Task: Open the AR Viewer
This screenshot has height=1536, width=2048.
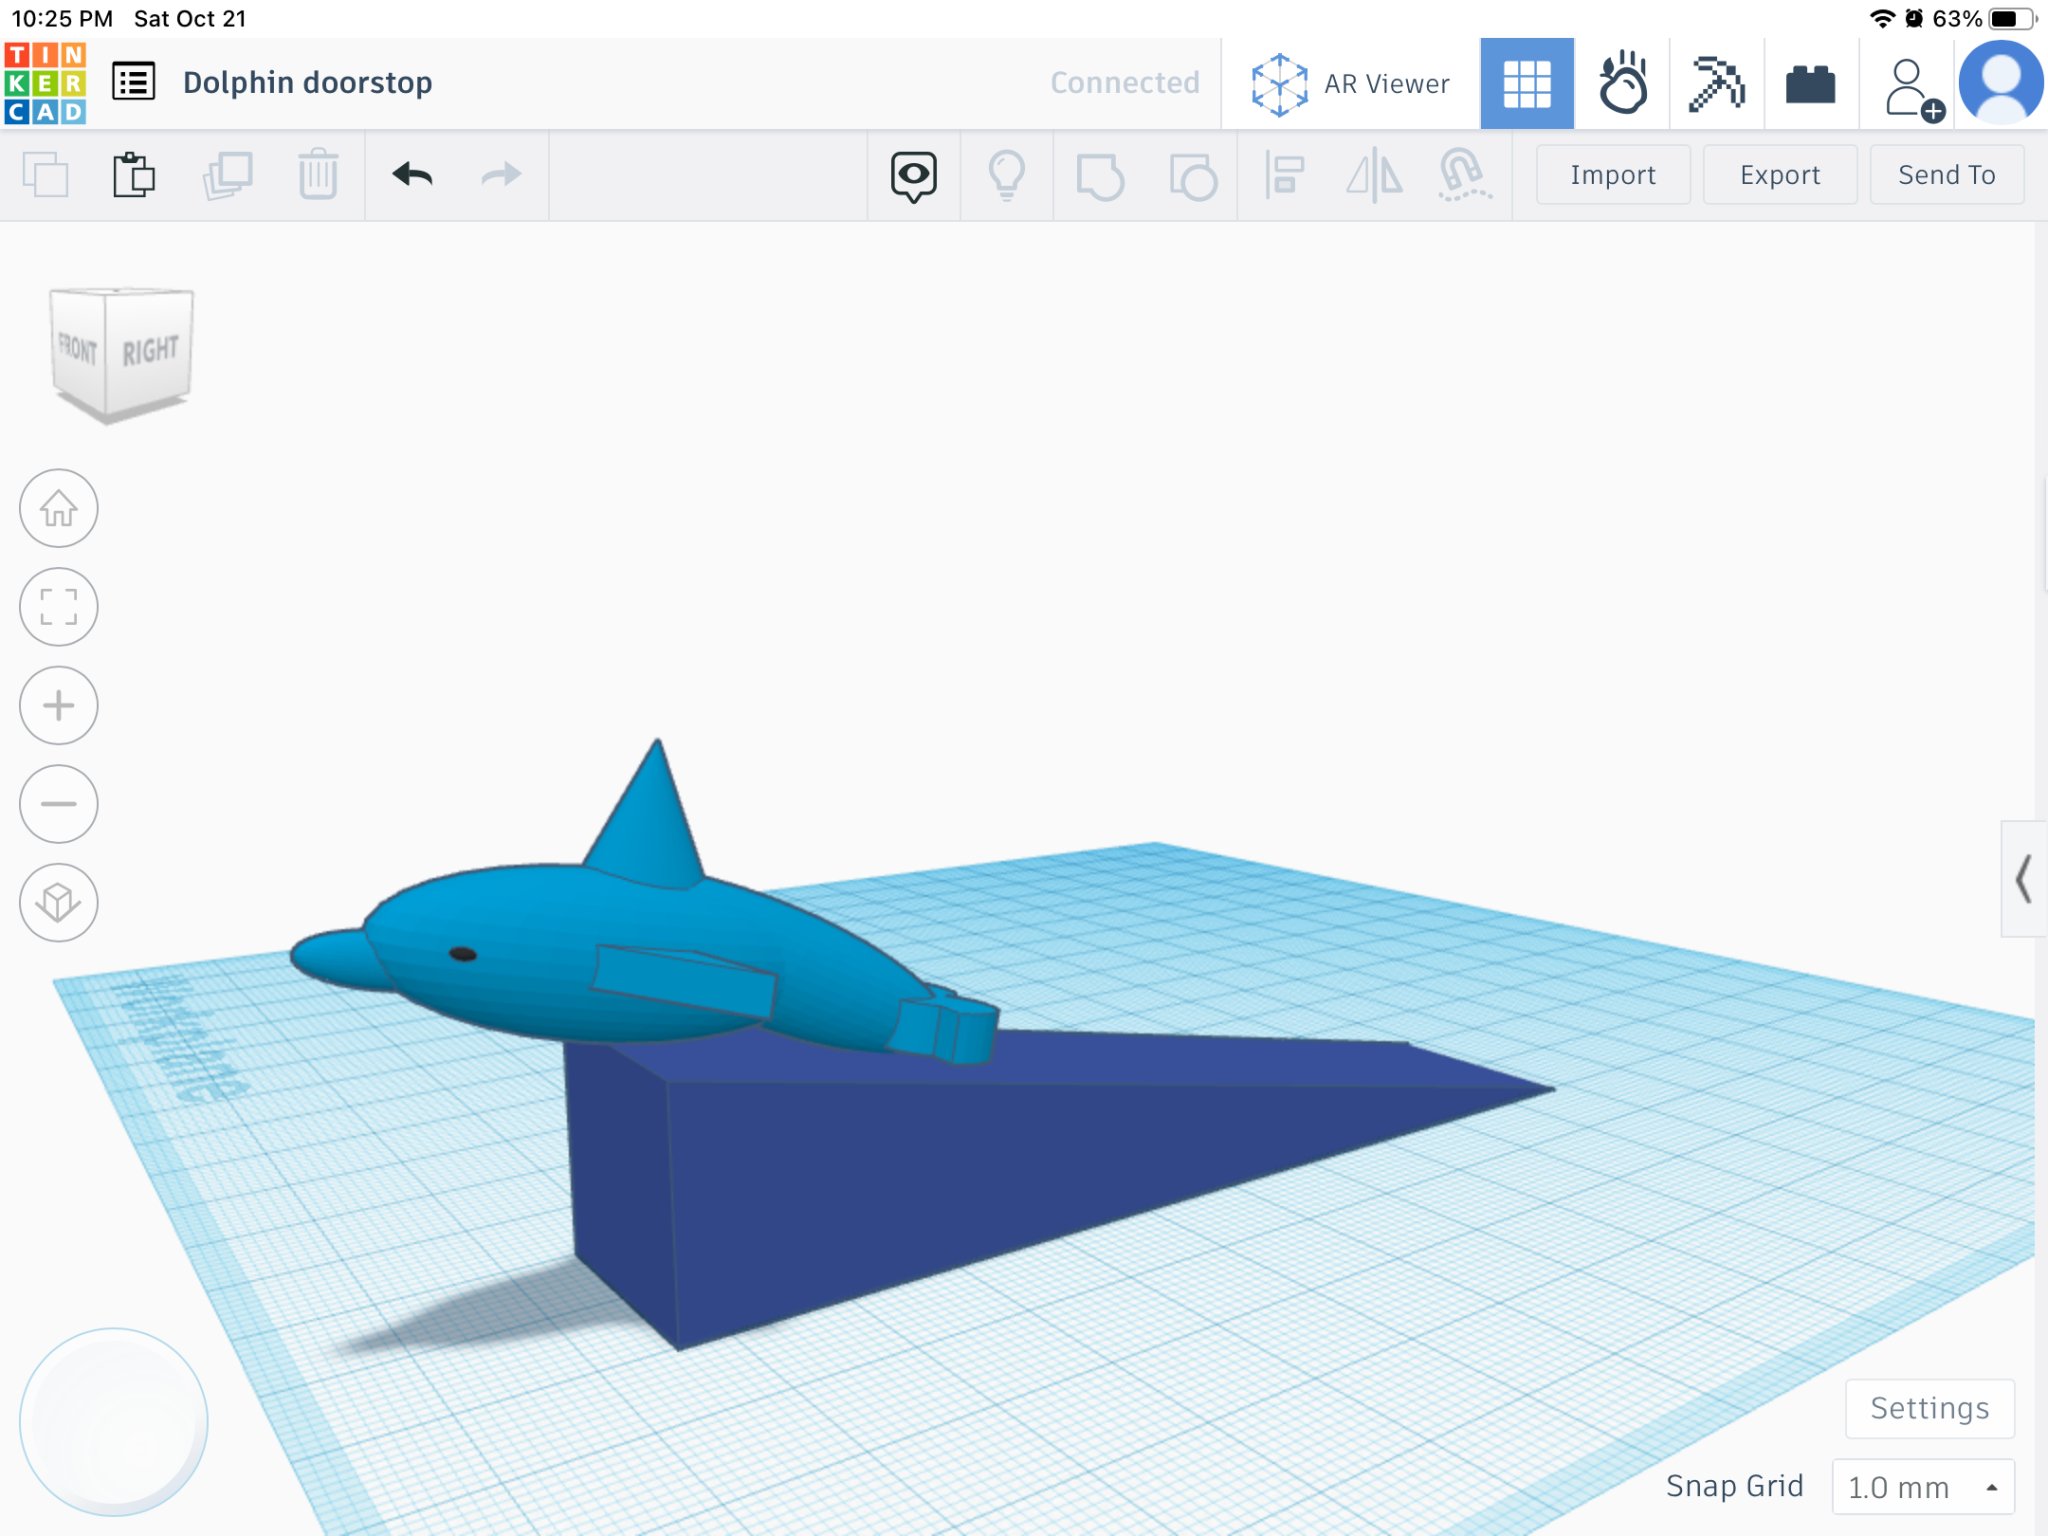Action: (x=1350, y=84)
